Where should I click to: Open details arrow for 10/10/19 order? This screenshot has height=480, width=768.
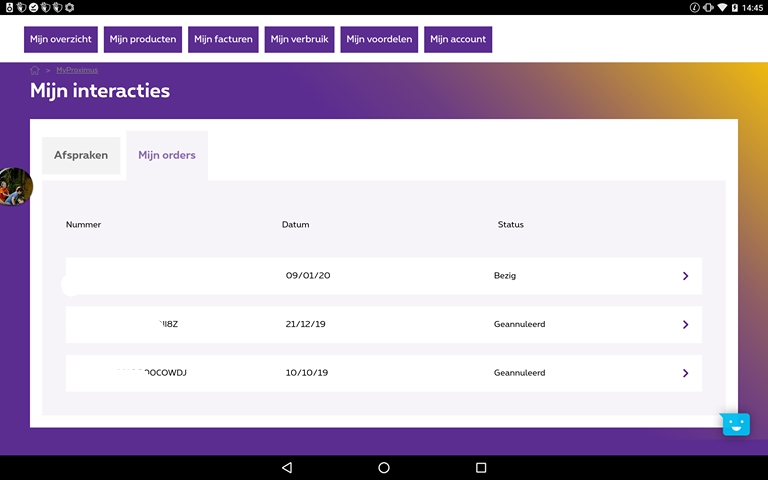685,373
